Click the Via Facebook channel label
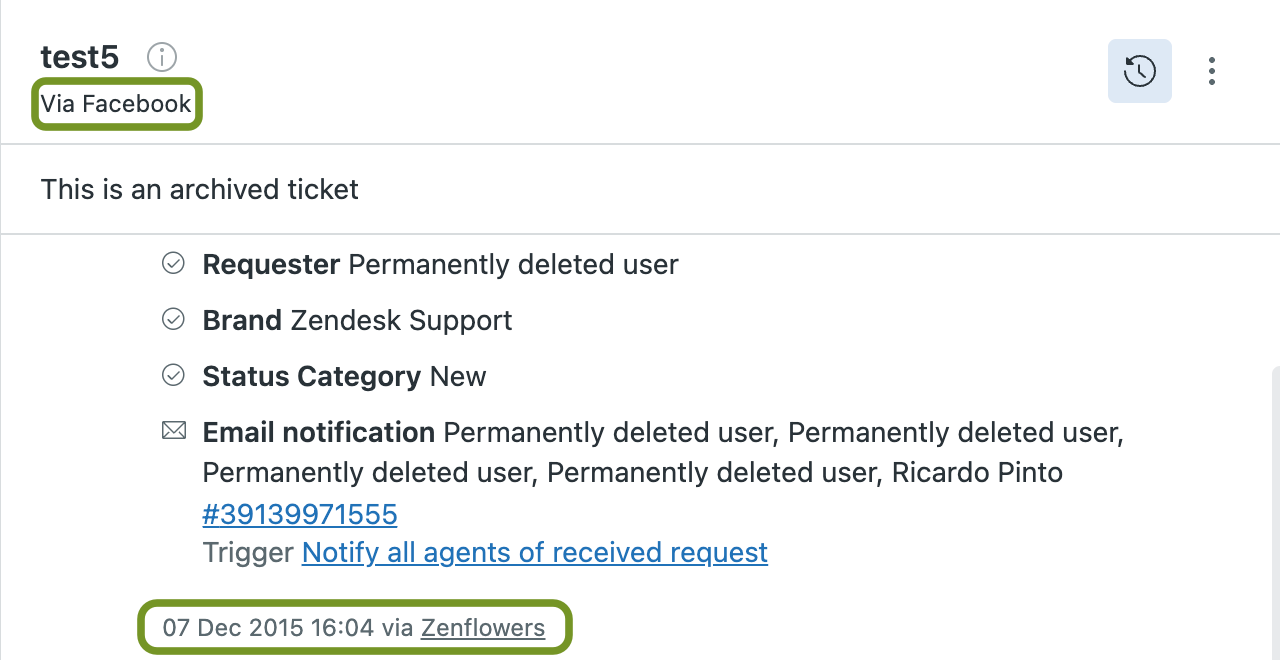The image size is (1280, 660). [x=116, y=103]
